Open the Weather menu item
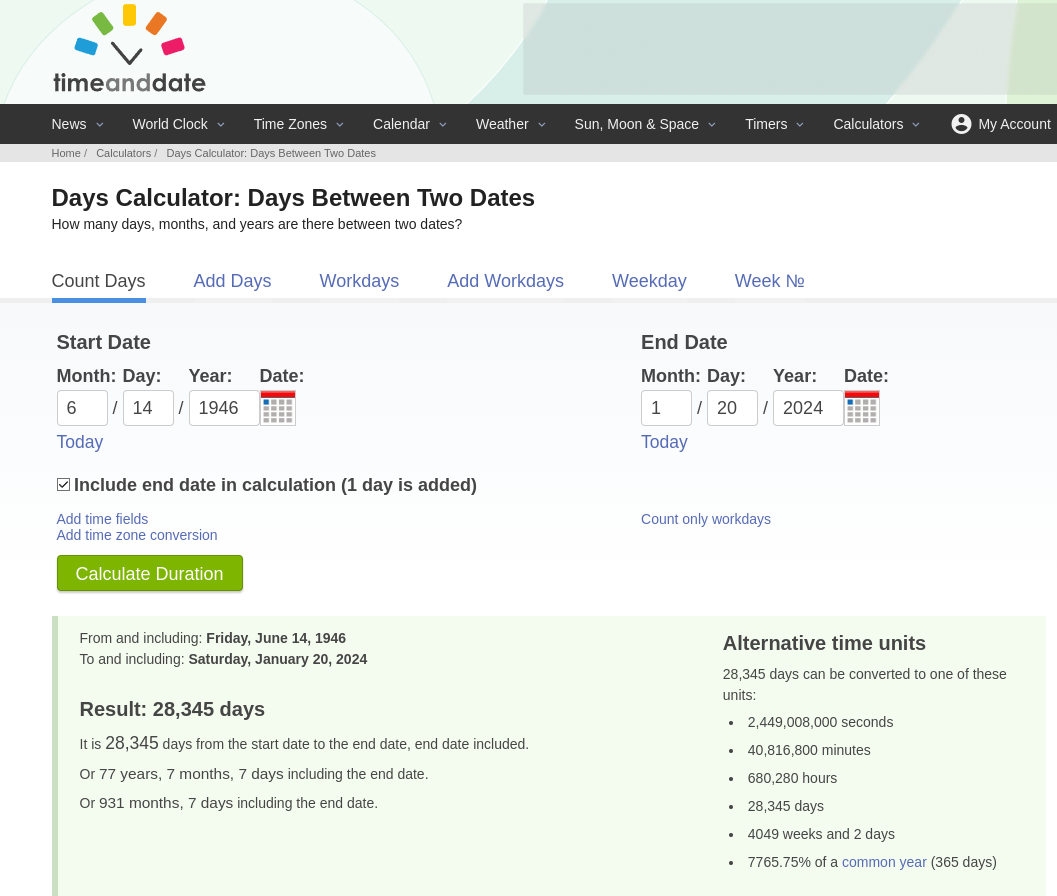Screen dimensions: 1057x896 point(502,124)
